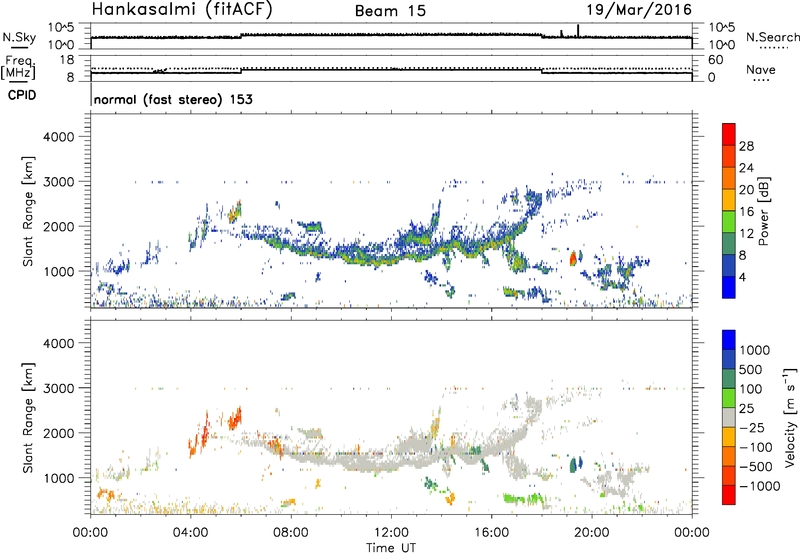Click the "CPID" label
This screenshot has height=554, width=800.
click(22, 95)
